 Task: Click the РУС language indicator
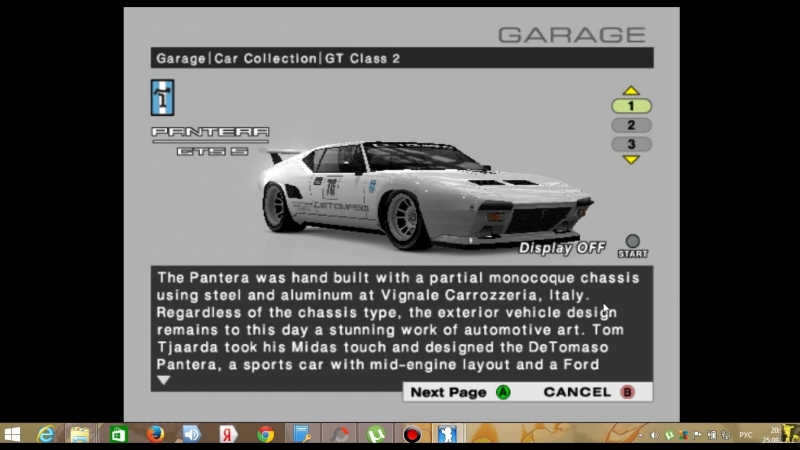coord(746,435)
